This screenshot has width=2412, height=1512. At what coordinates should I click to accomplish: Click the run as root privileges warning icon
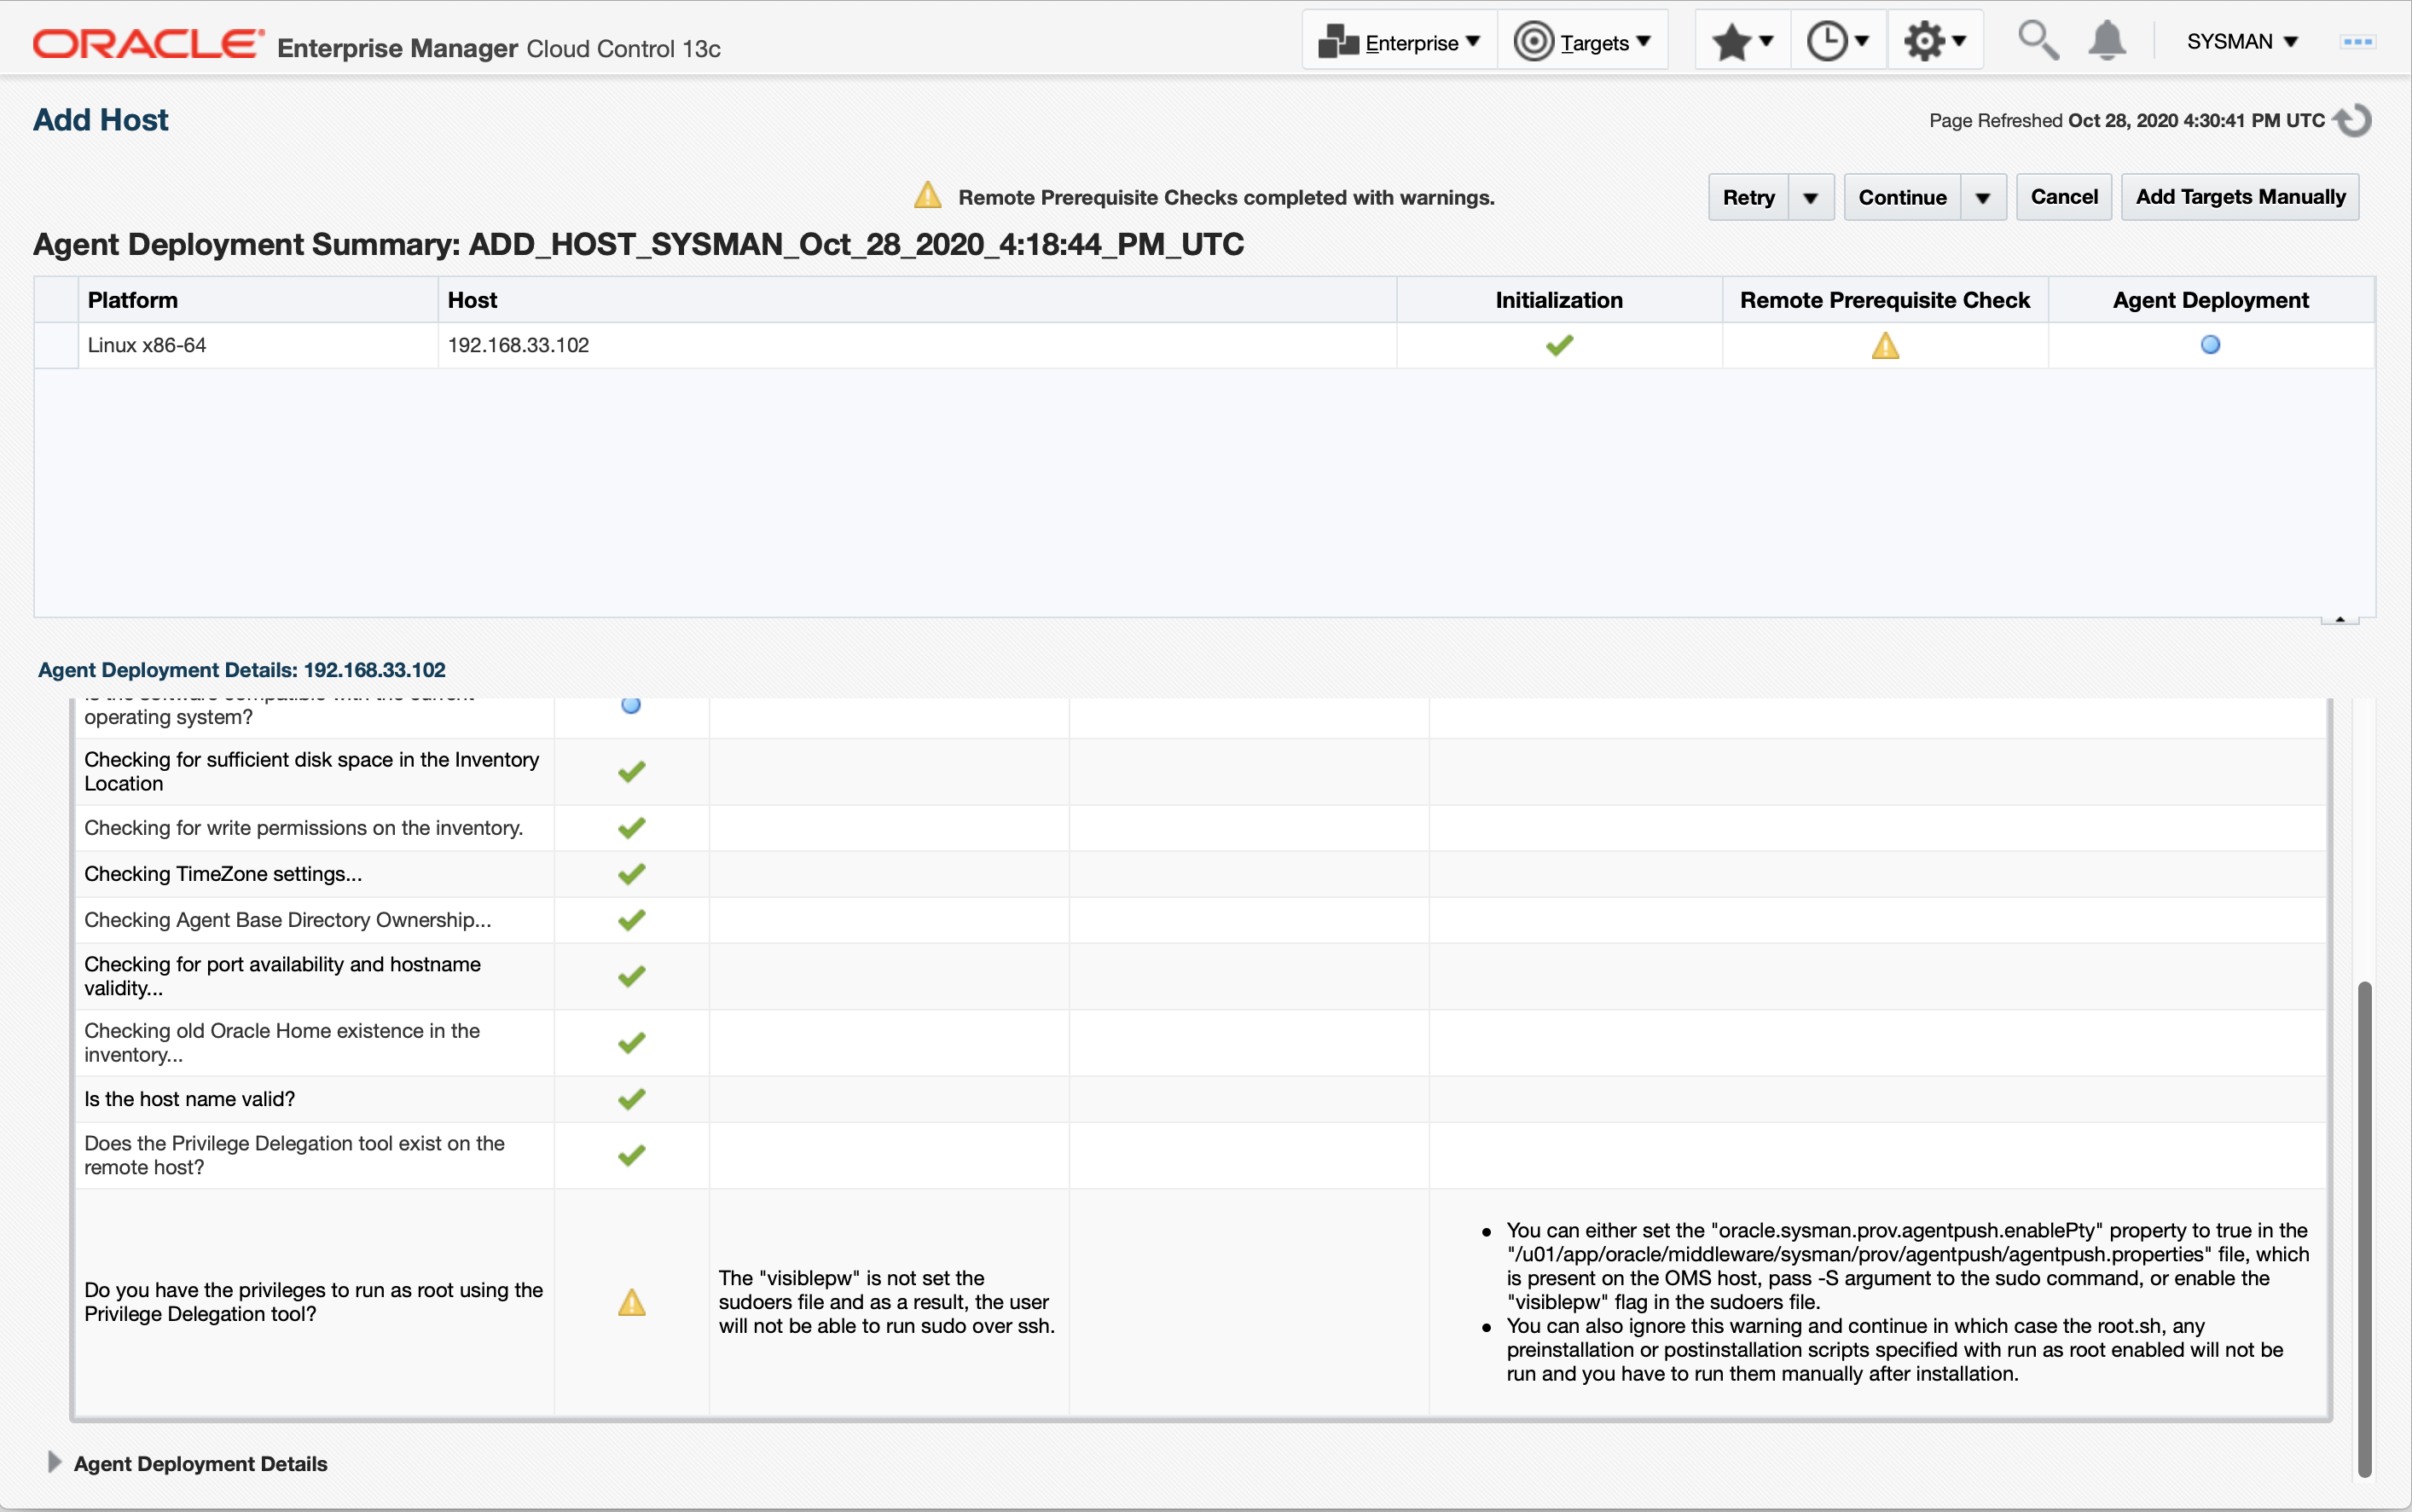(631, 1302)
